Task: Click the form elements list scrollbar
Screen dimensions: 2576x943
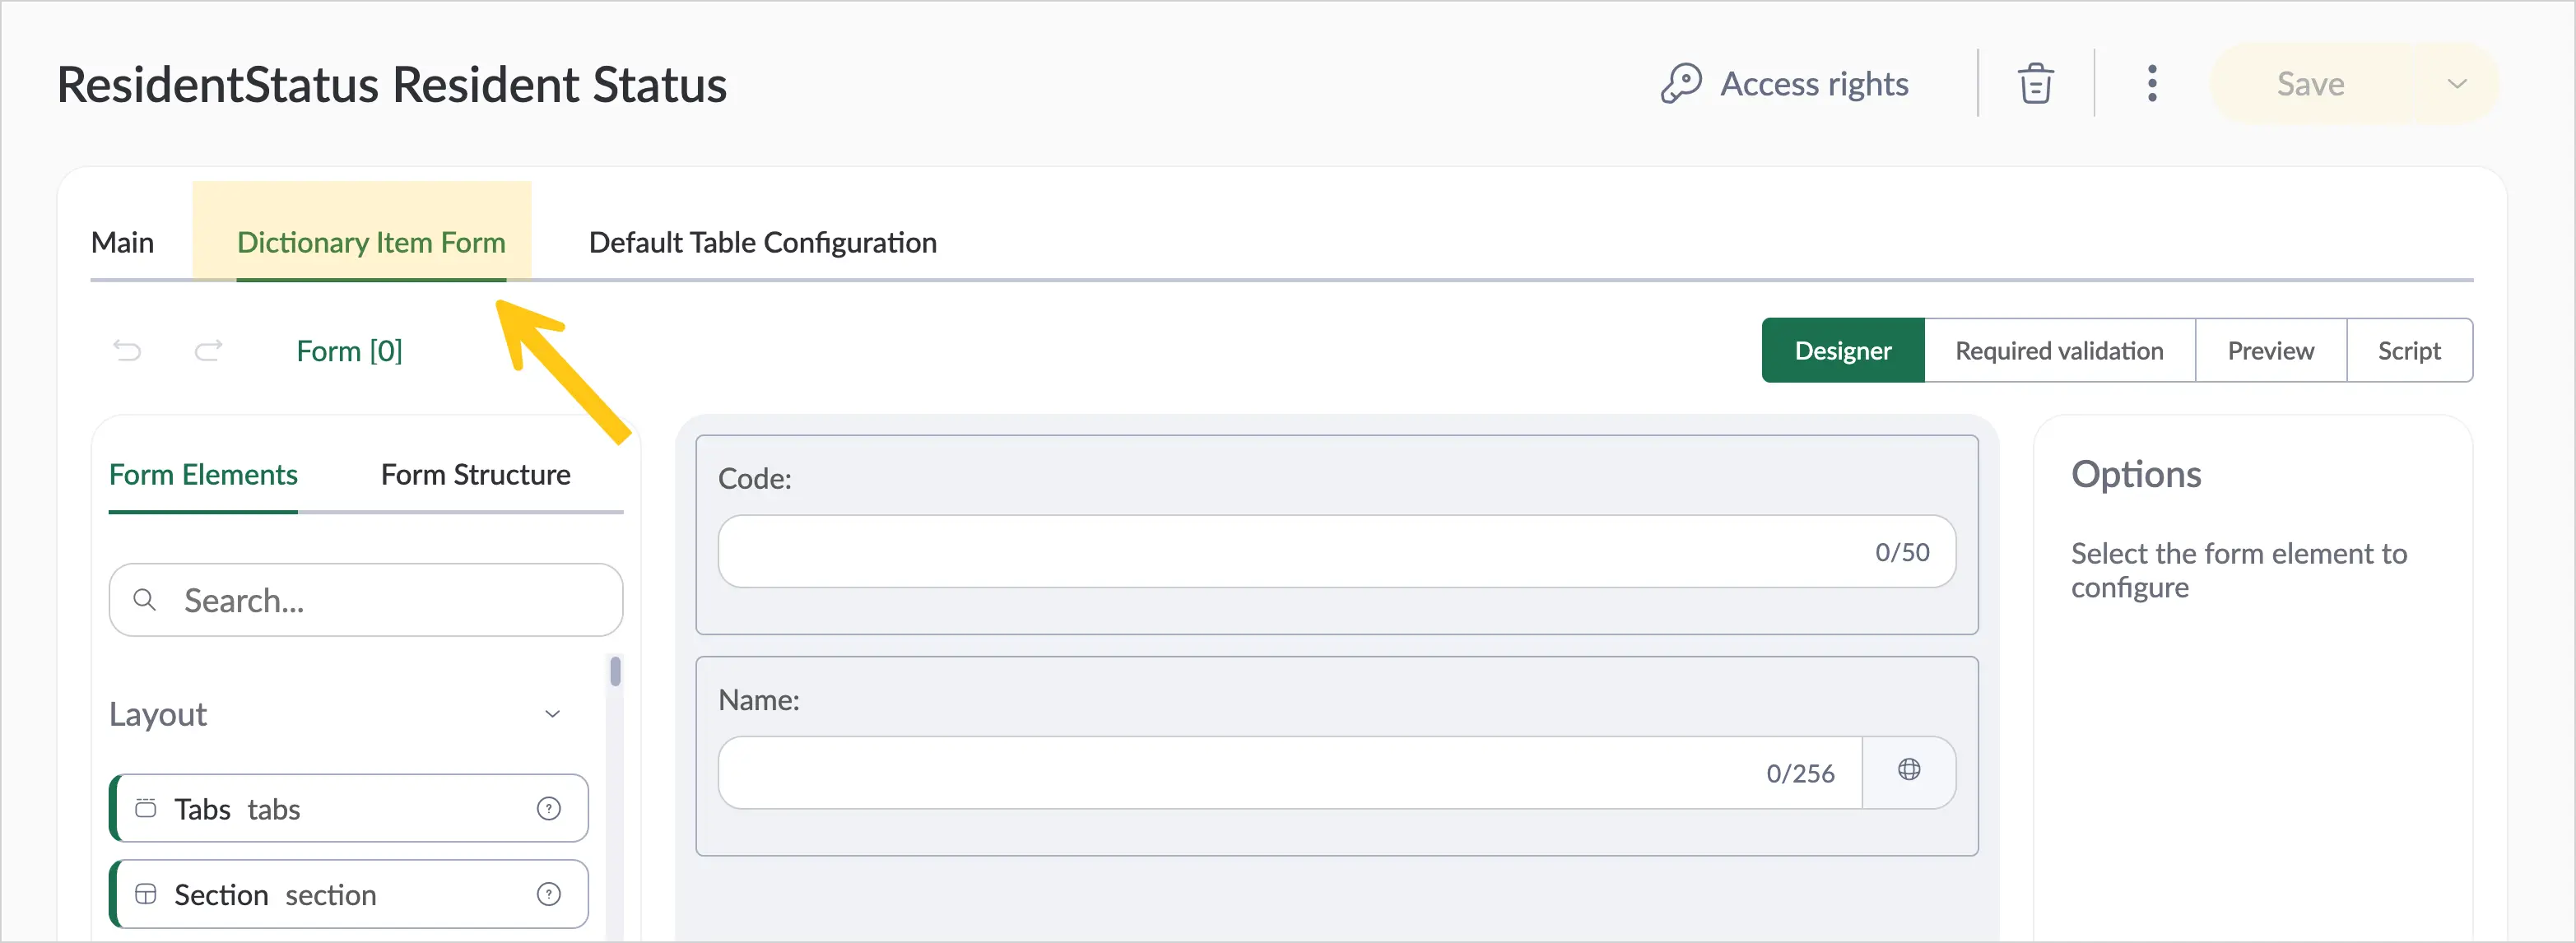Action: pos(615,671)
